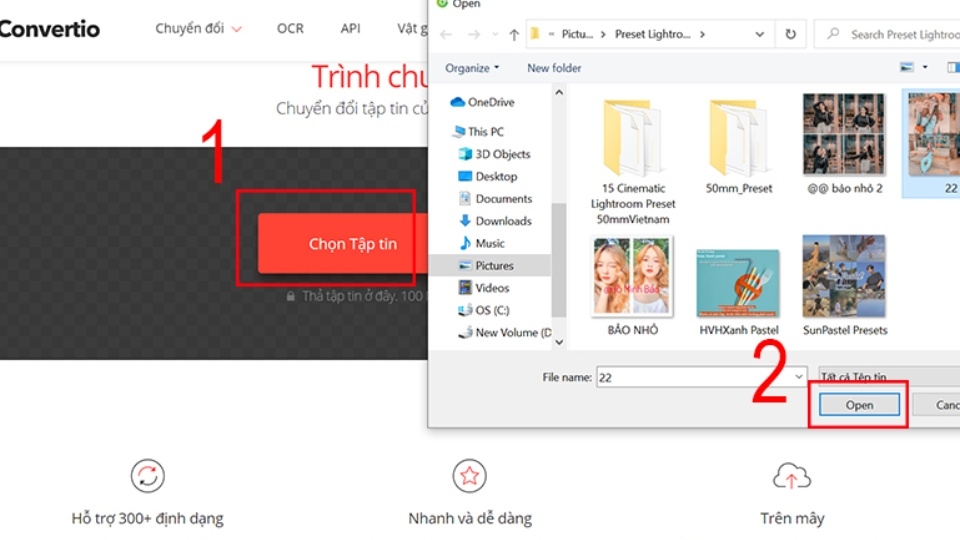Screen dimensions: 960x540
Task: Click the star icon above Nhanh và dễ dàng
Action: [x=470, y=476]
